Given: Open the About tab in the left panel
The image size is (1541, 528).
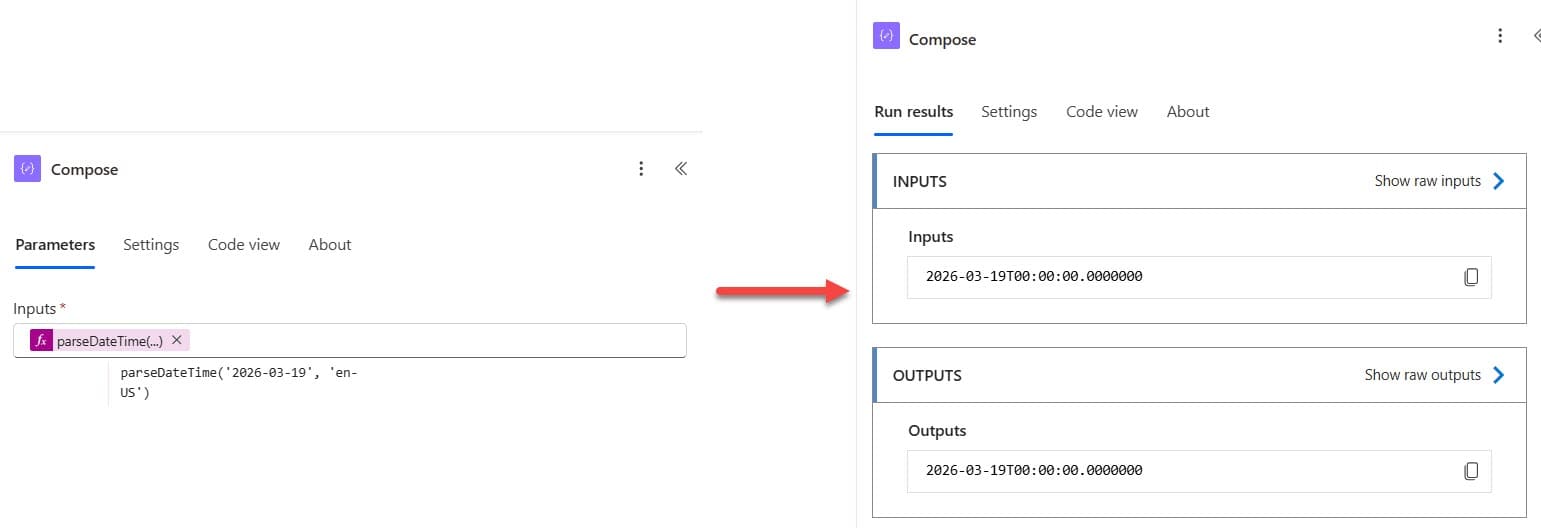Looking at the screenshot, I should 330,245.
